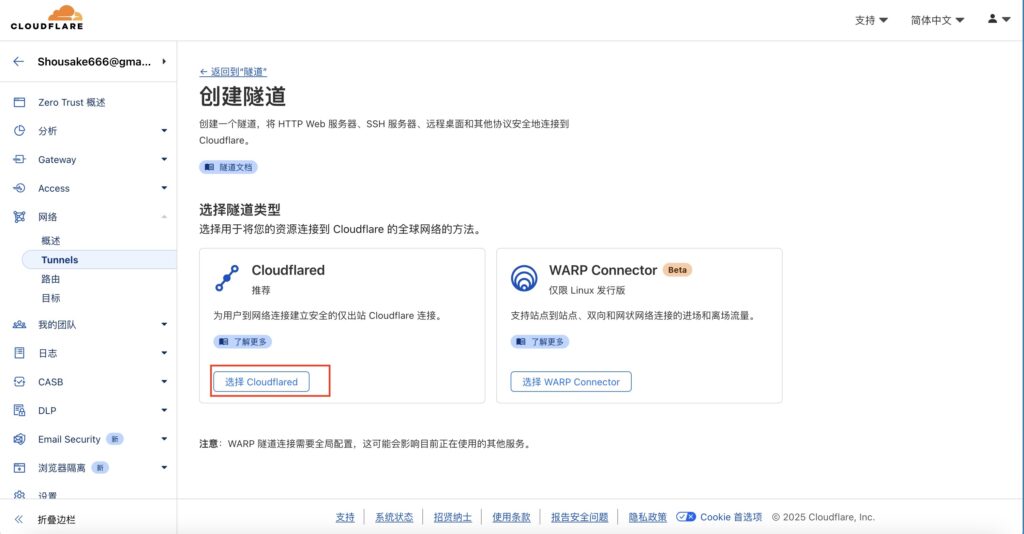Click the Cookie preferences toggle icon
Image resolution: width=1024 pixels, height=534 pixels.
pos(686,517)
